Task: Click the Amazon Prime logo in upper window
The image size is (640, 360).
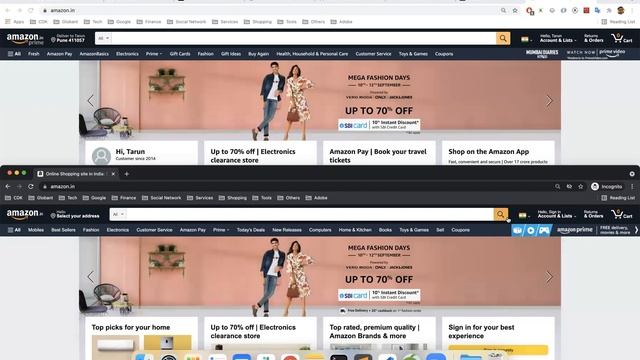Action: [x=25, y=39]
